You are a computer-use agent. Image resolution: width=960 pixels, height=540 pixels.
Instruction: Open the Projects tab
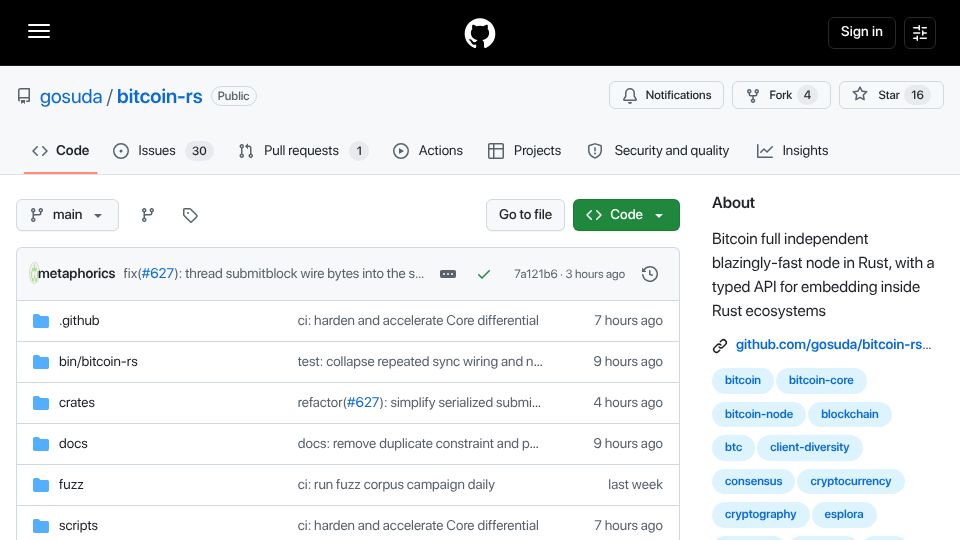[x=525, y=151]
